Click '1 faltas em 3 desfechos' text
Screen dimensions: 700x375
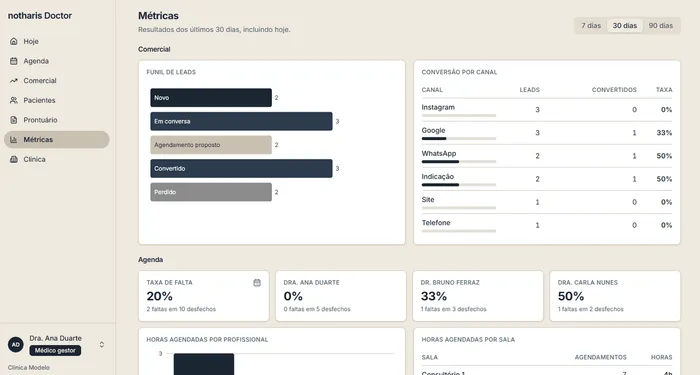(454, 309)
